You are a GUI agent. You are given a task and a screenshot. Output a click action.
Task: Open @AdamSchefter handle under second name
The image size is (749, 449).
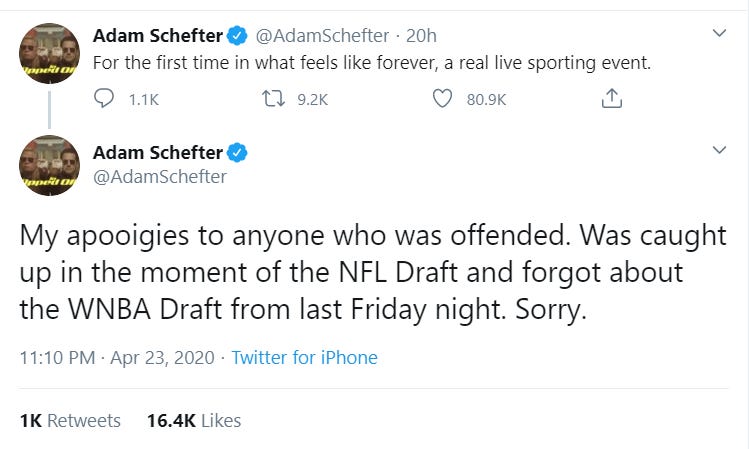click(x=160, y=177)
